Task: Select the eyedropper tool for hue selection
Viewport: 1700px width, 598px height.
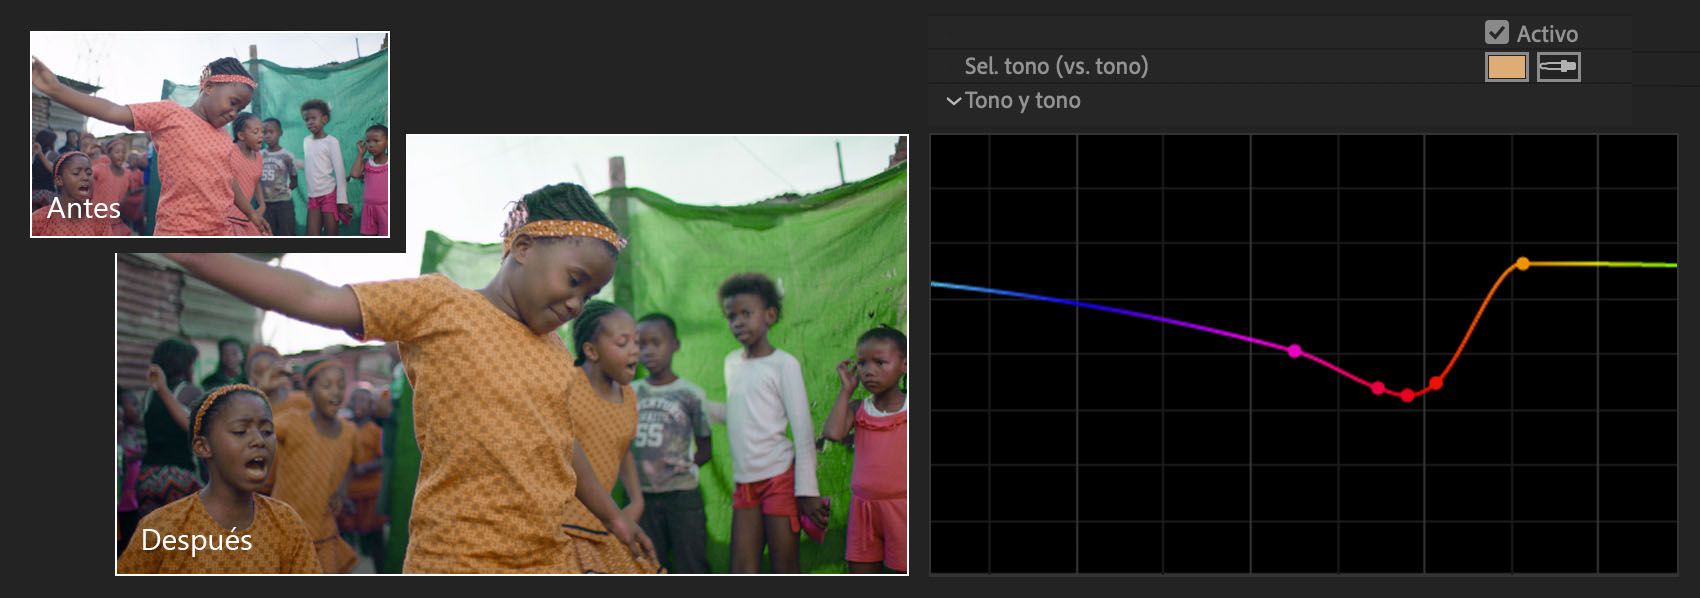Action: 1558,67
